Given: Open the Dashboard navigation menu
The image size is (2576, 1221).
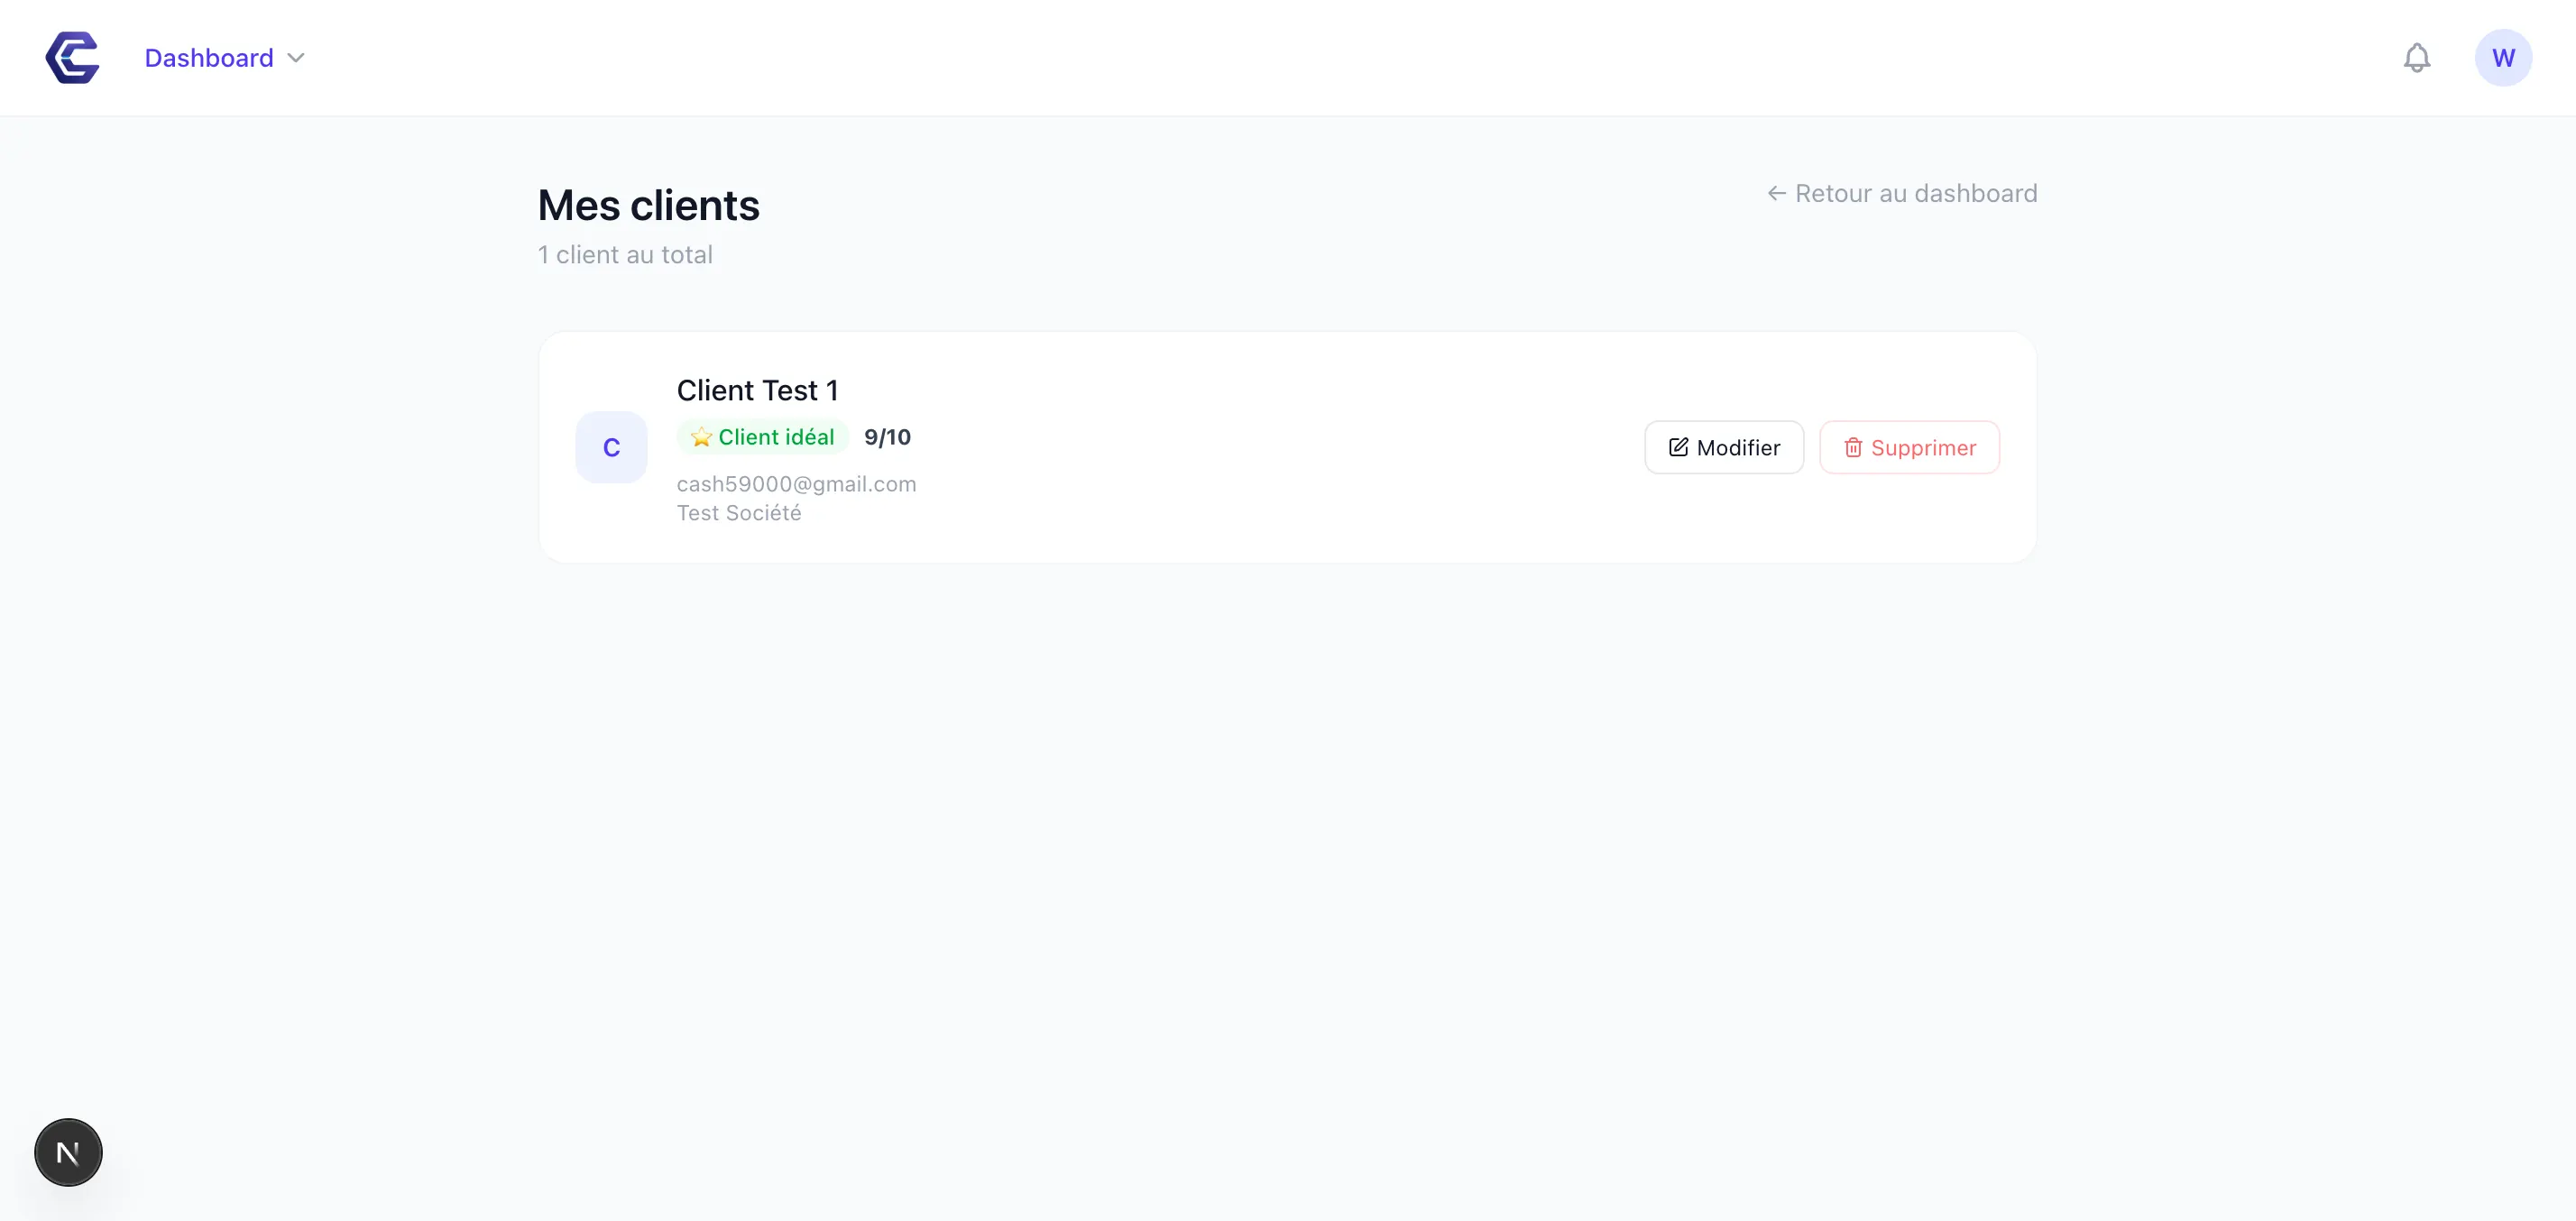Looking at the screenshot, I should (208, 57).
